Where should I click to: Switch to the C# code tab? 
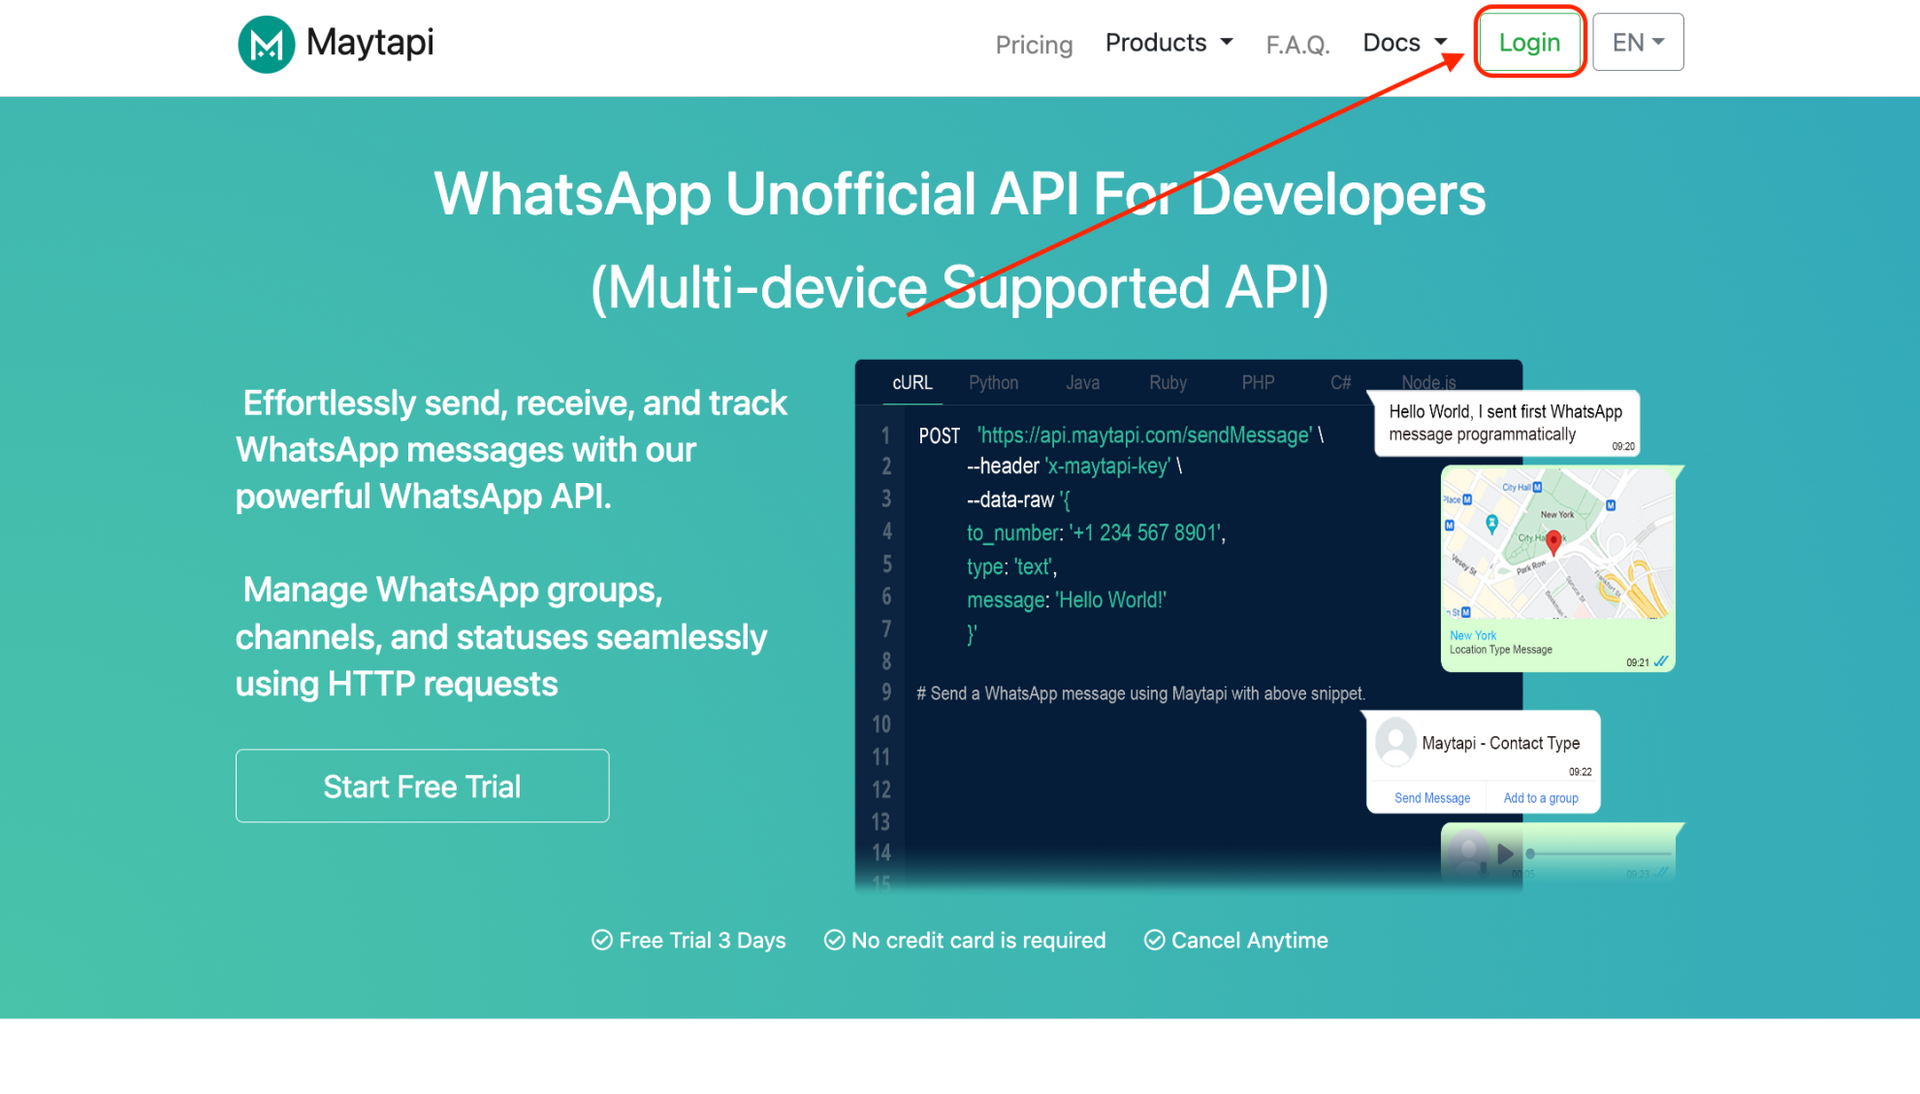[1340, 383]
